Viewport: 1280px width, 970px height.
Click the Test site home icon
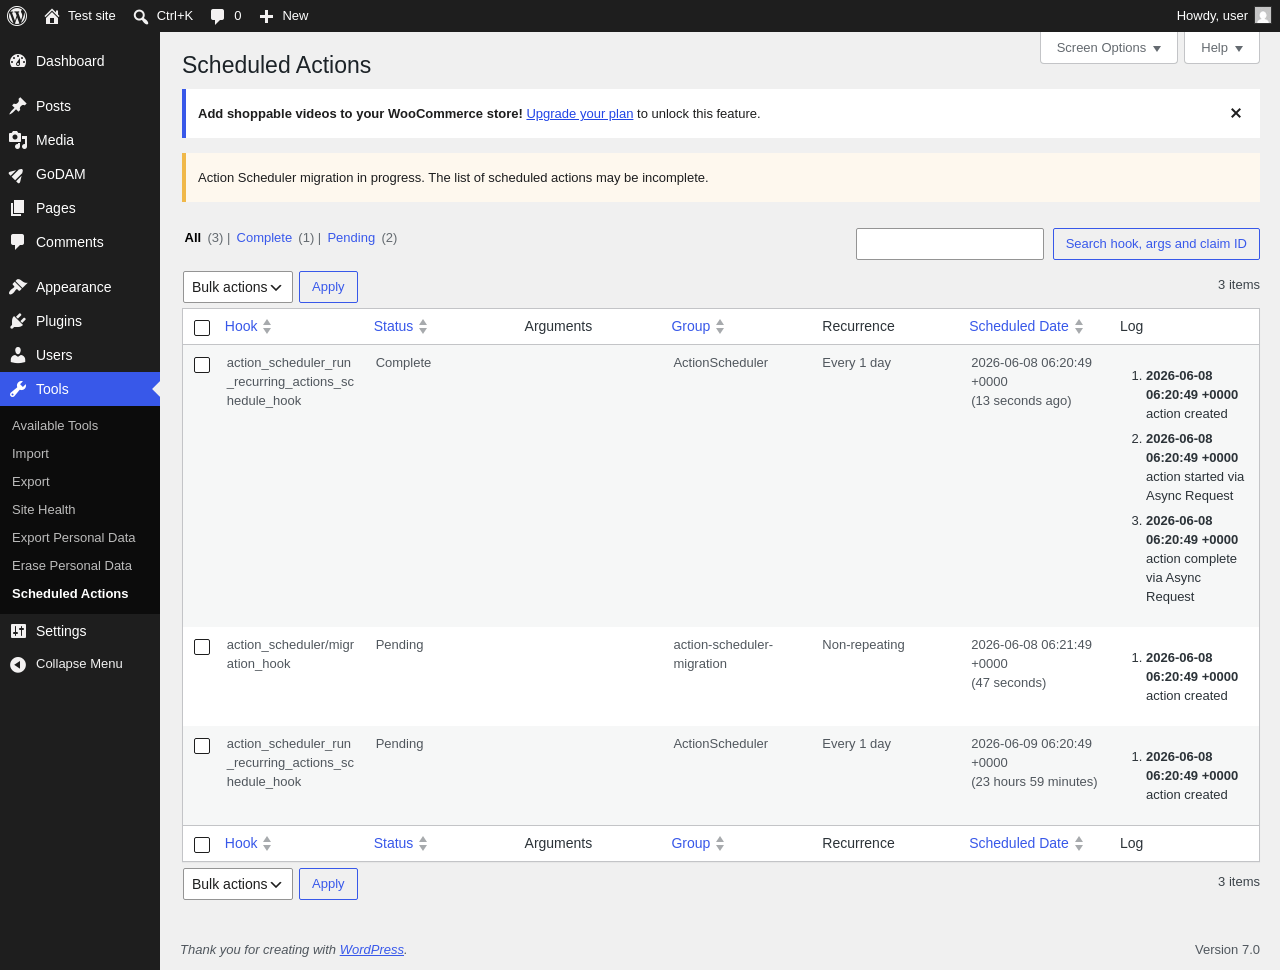[52, 16]
